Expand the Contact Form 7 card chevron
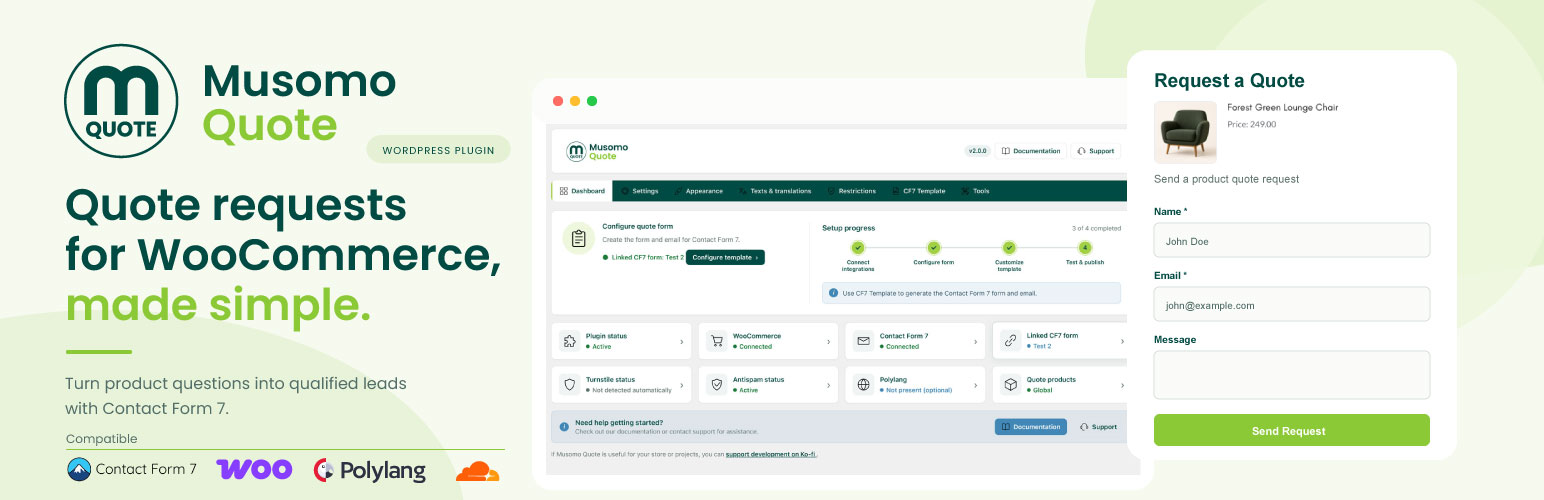The height and width of the screenshot is (500, 1544). 975,342
